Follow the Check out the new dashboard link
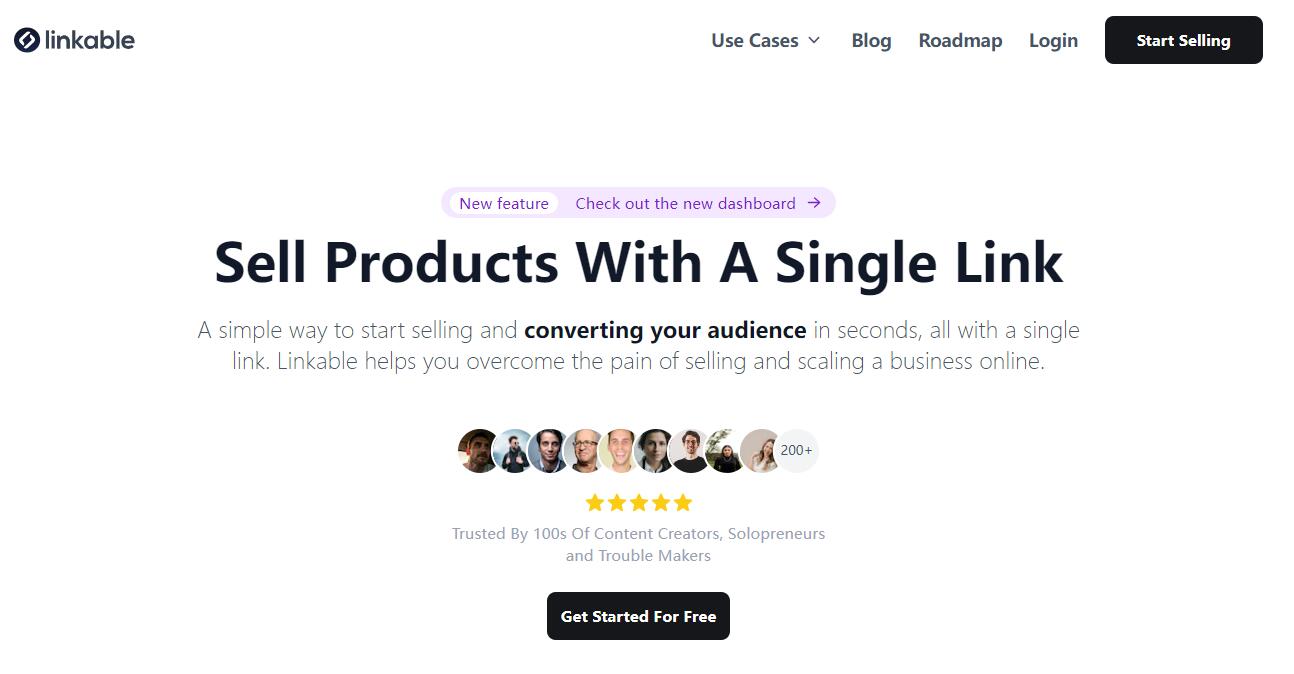This screenshot has height=674, width=1294. (685, 203)
